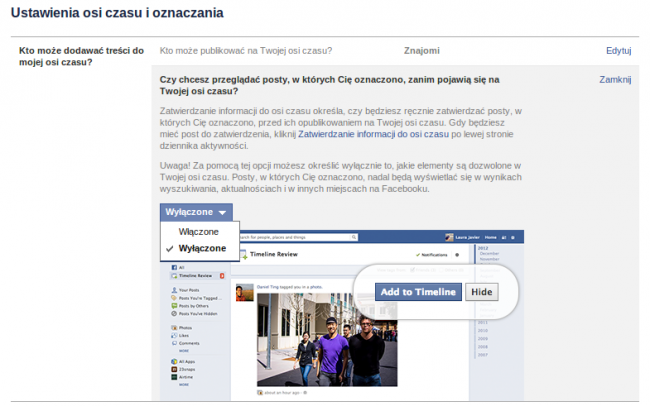The width and height of the screenshot is (650, 406).
Task: Click Likes icon in preview sidebar
Action: [x=174, y=335]
